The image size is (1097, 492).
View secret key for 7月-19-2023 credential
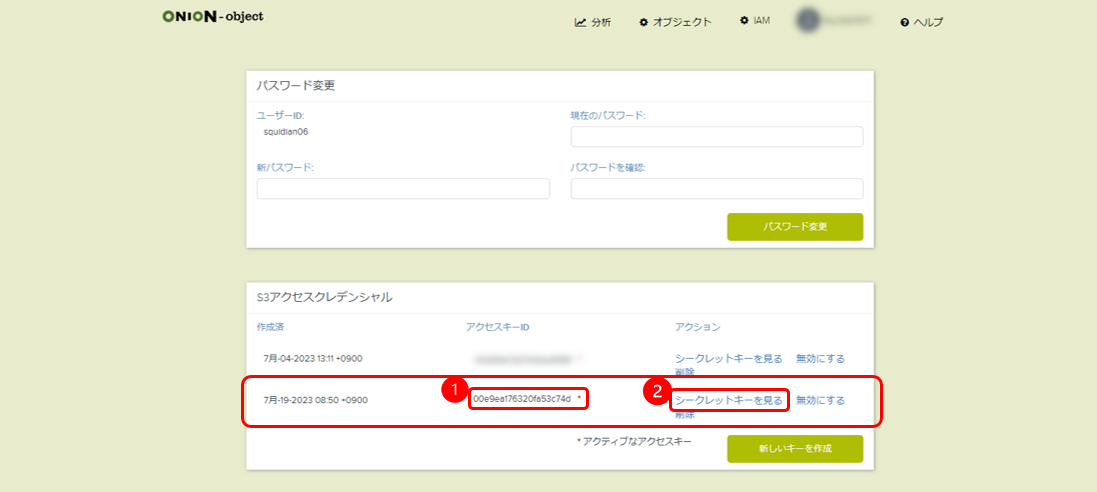729,400
